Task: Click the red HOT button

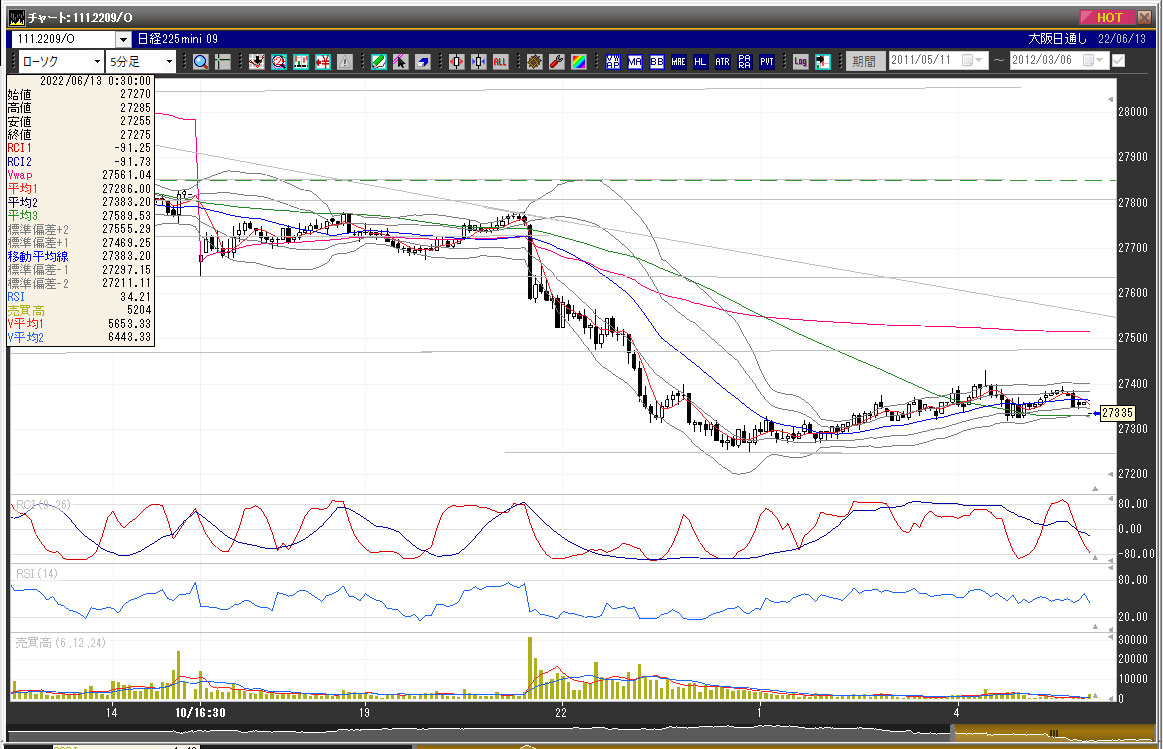Action: 1107,17
